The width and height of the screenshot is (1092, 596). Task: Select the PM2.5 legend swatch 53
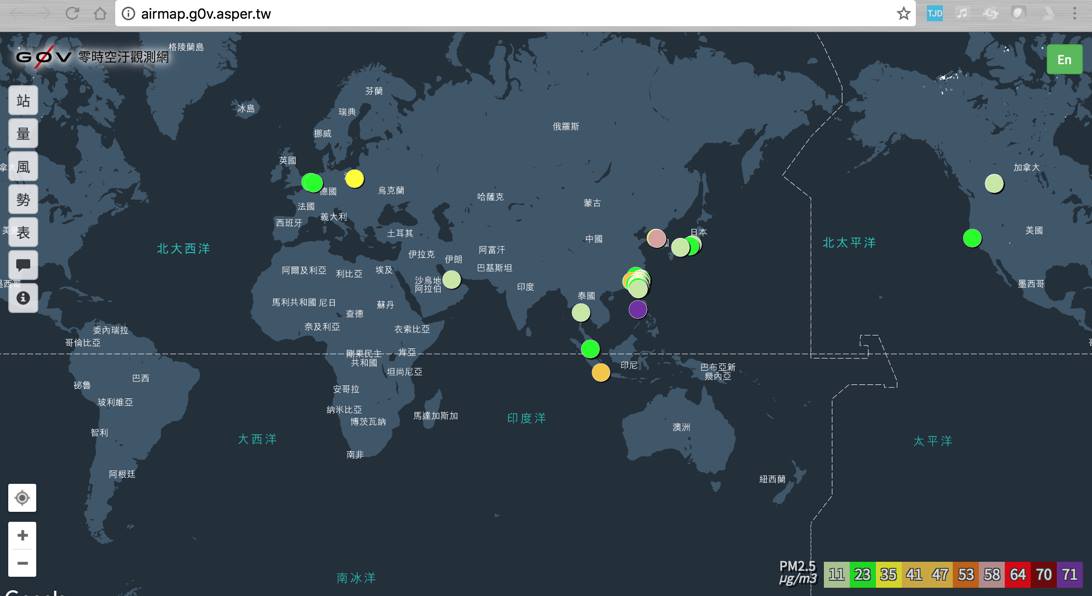pyautogui.click(x=966, y=574)
